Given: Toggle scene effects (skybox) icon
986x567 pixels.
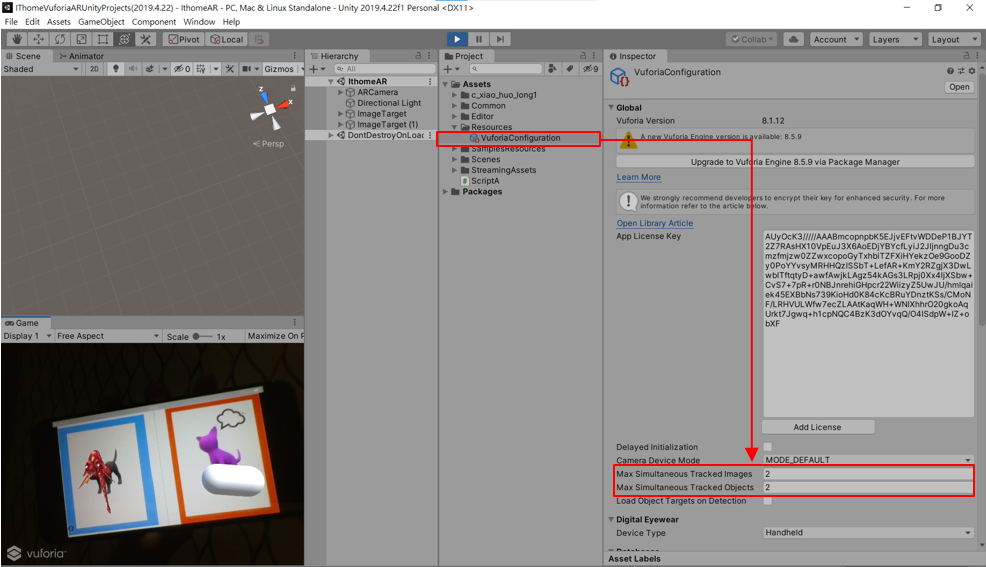Looking at the screenshot, I should [150, 69].
